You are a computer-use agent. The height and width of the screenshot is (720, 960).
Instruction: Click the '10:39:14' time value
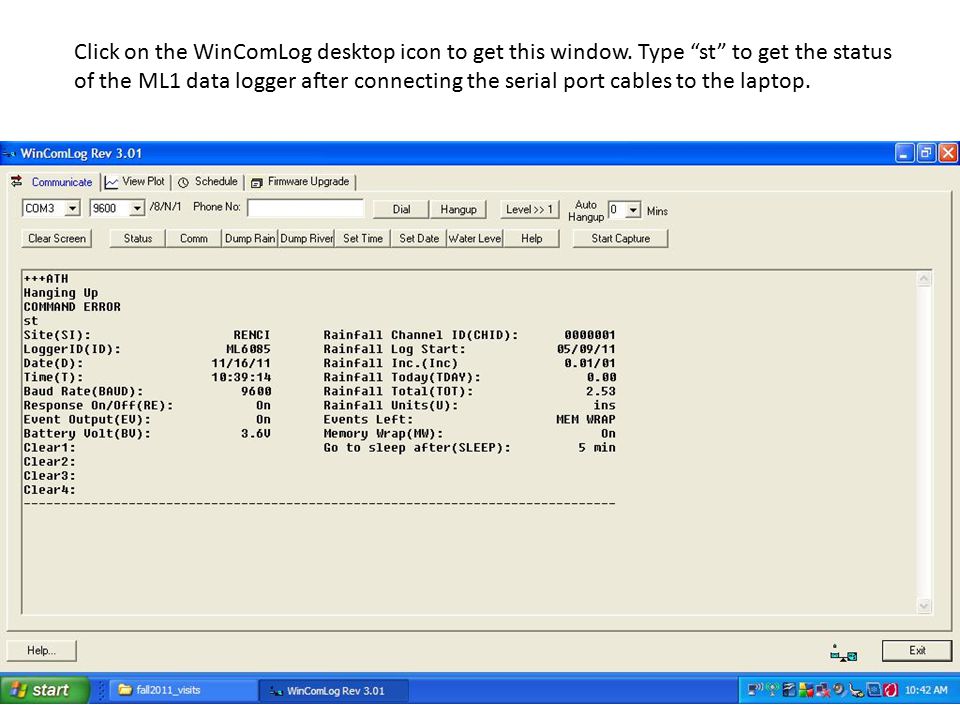[241, 377]
